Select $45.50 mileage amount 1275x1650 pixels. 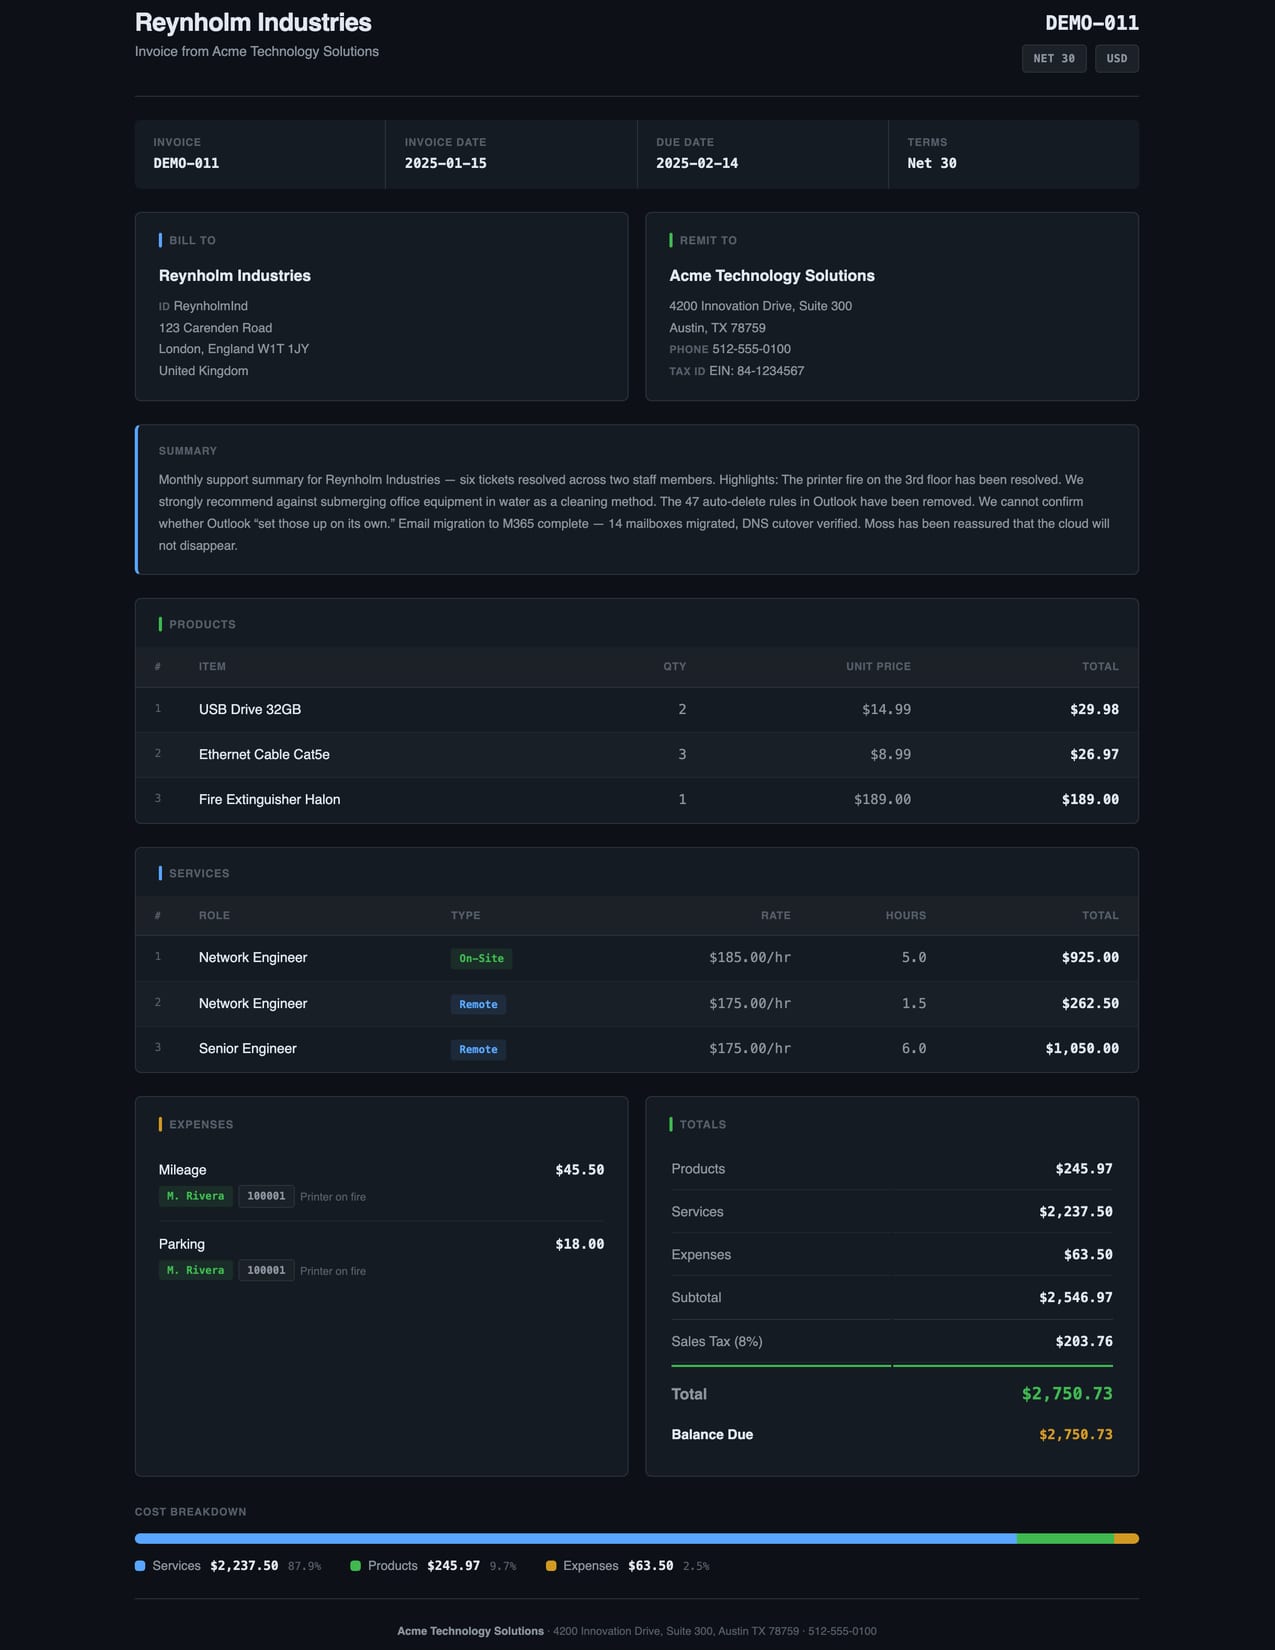point(580,1170)
